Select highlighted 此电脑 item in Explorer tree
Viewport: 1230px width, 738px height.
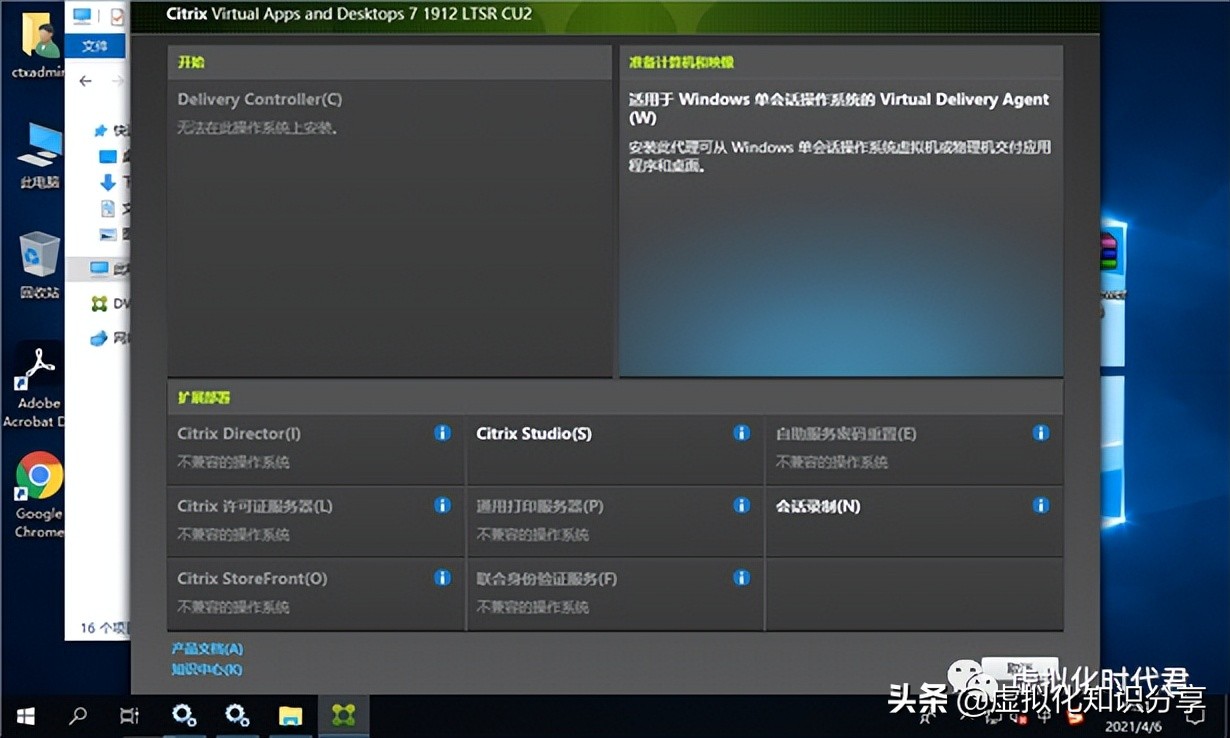pyautogui.click(x=98, y=268)
